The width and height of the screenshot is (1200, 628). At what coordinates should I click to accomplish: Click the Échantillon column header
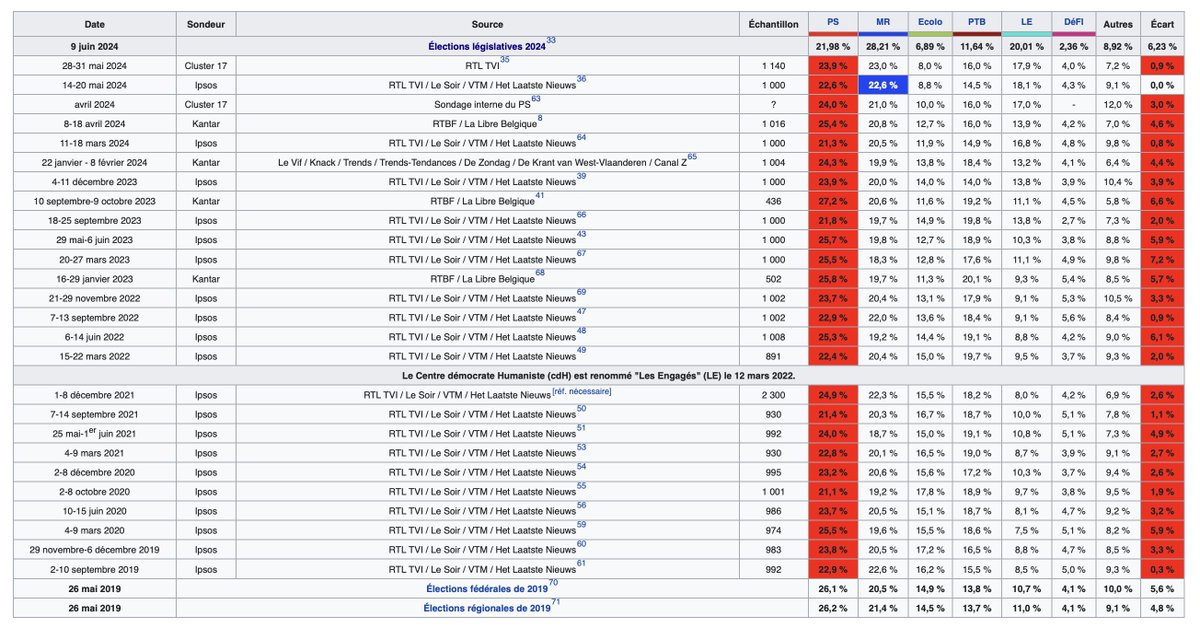773,23
